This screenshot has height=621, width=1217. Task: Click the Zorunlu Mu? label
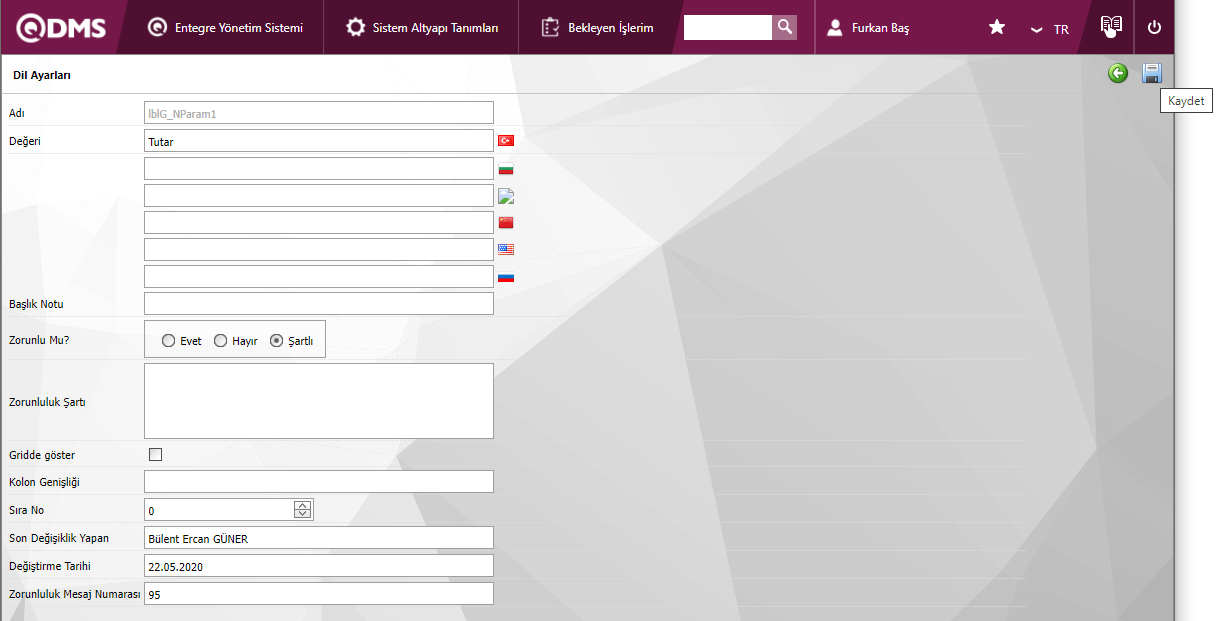(39, 340)
